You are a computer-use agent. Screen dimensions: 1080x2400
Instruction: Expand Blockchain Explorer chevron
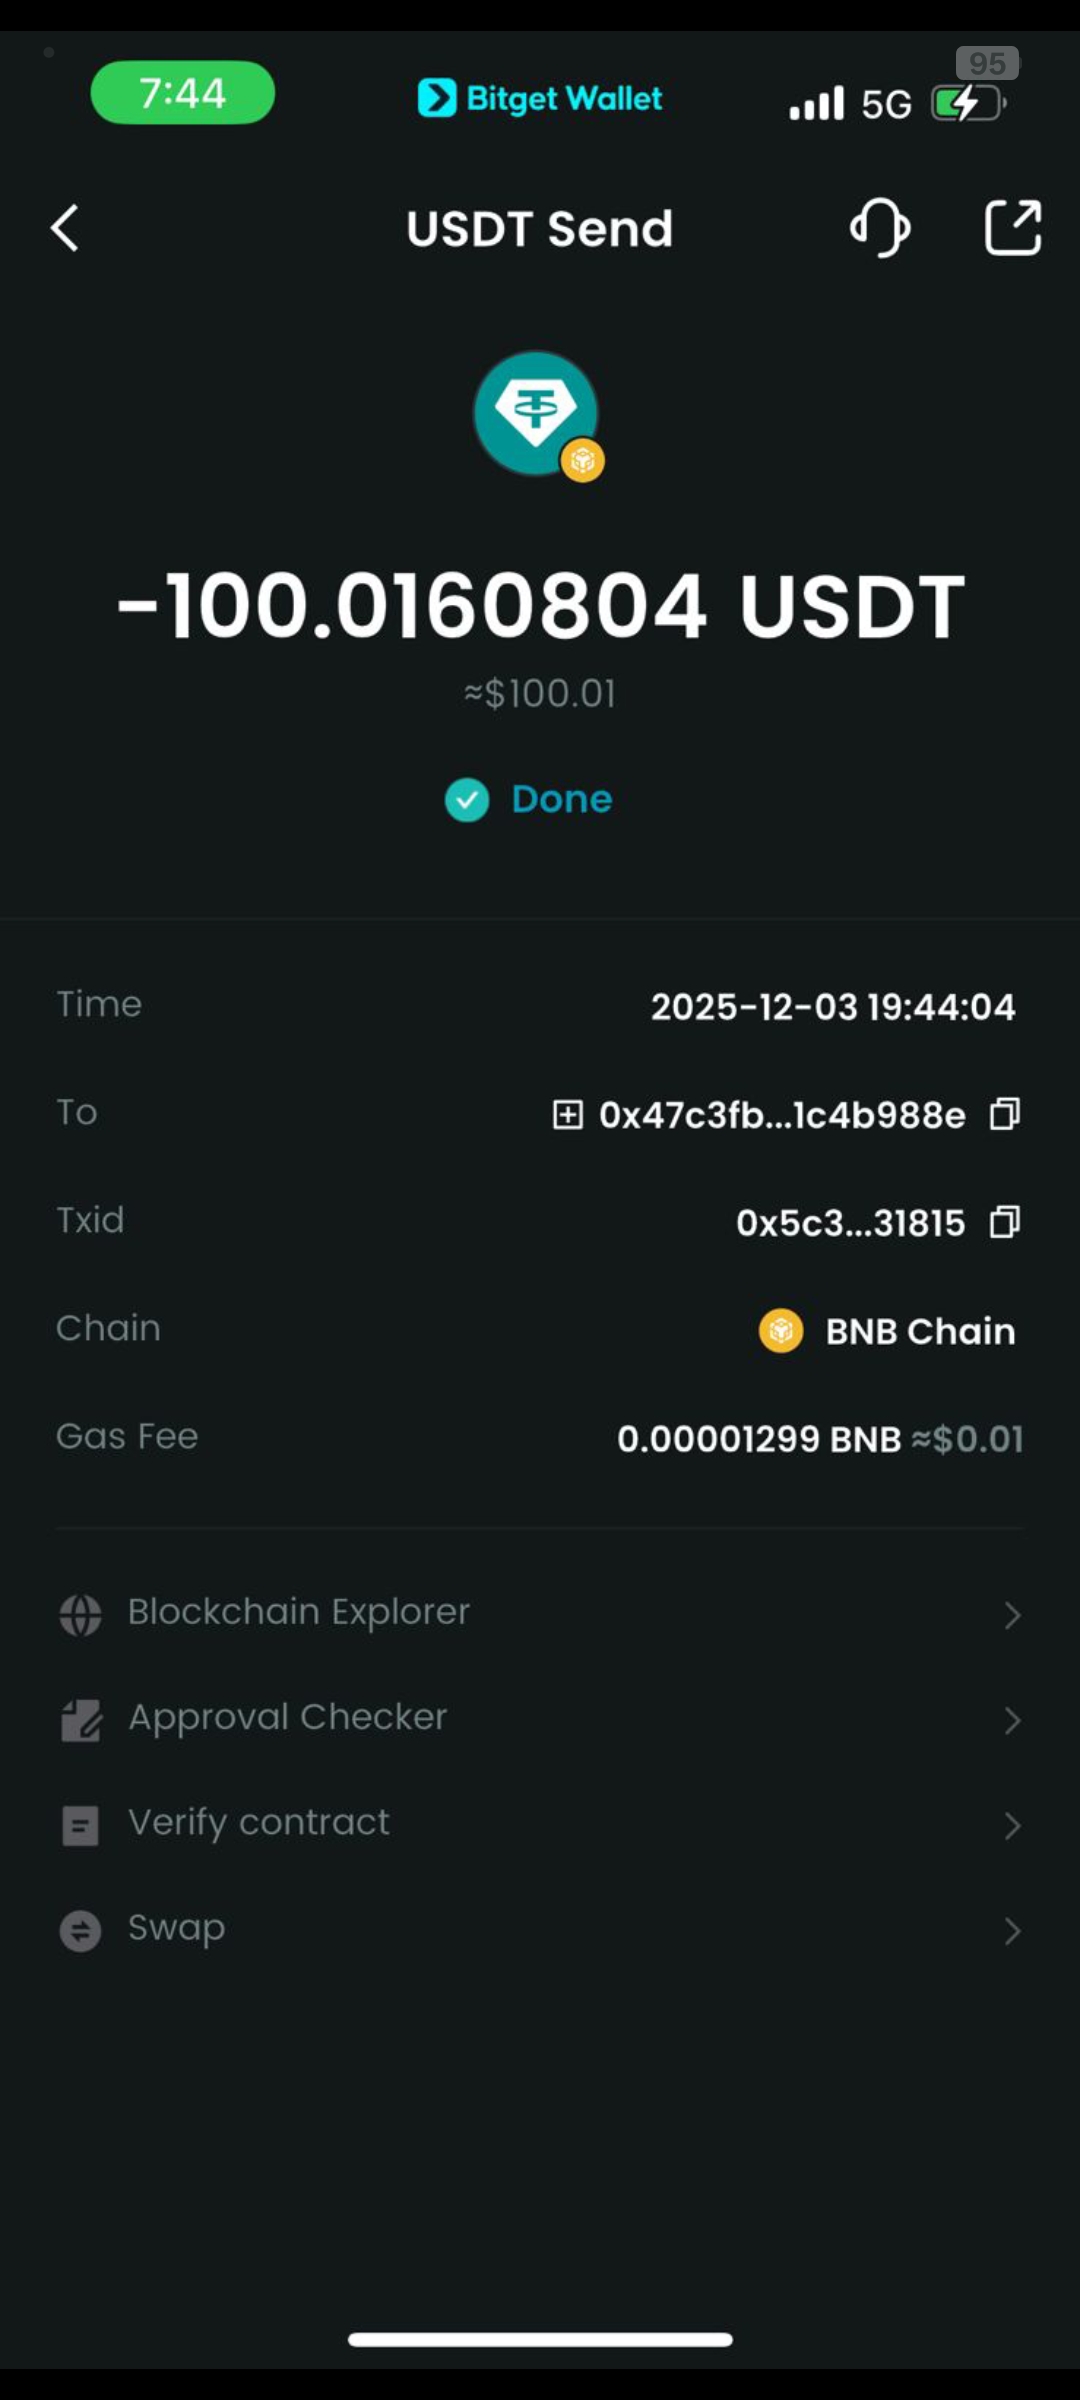(1012, 1615)
